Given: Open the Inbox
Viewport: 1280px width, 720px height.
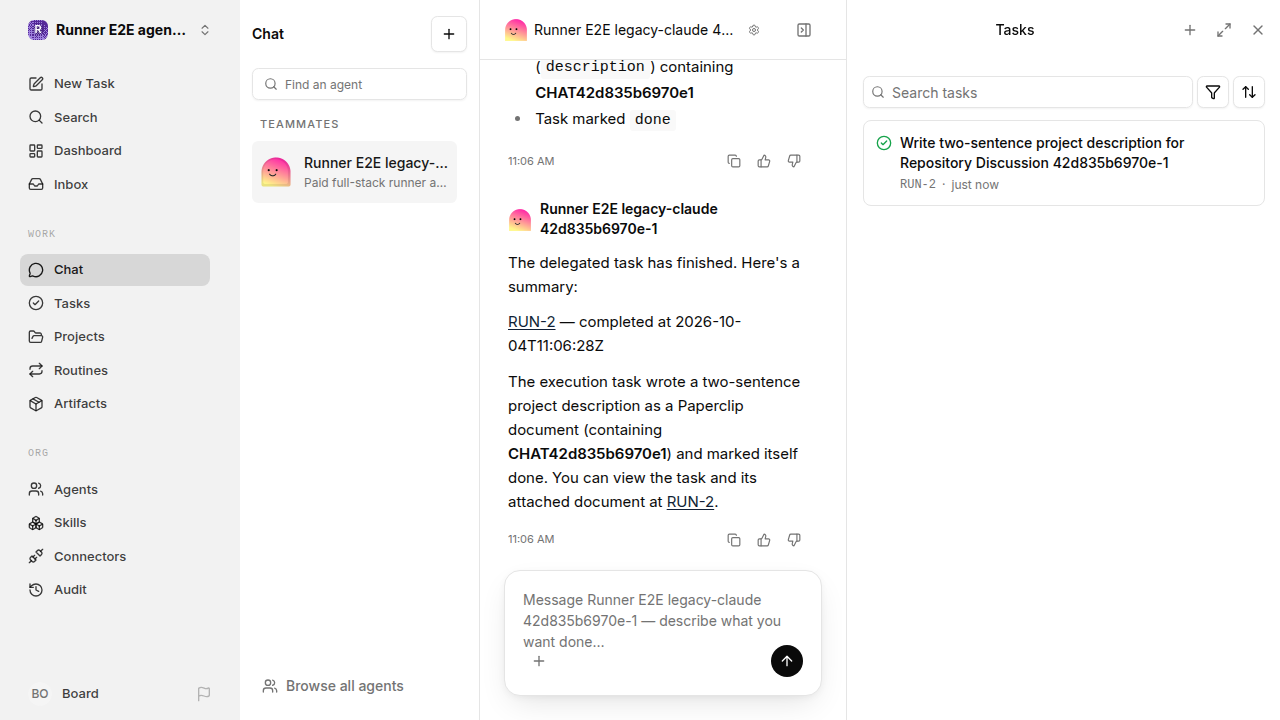Looking at the screenshot, I should click(x=115, y=185).
